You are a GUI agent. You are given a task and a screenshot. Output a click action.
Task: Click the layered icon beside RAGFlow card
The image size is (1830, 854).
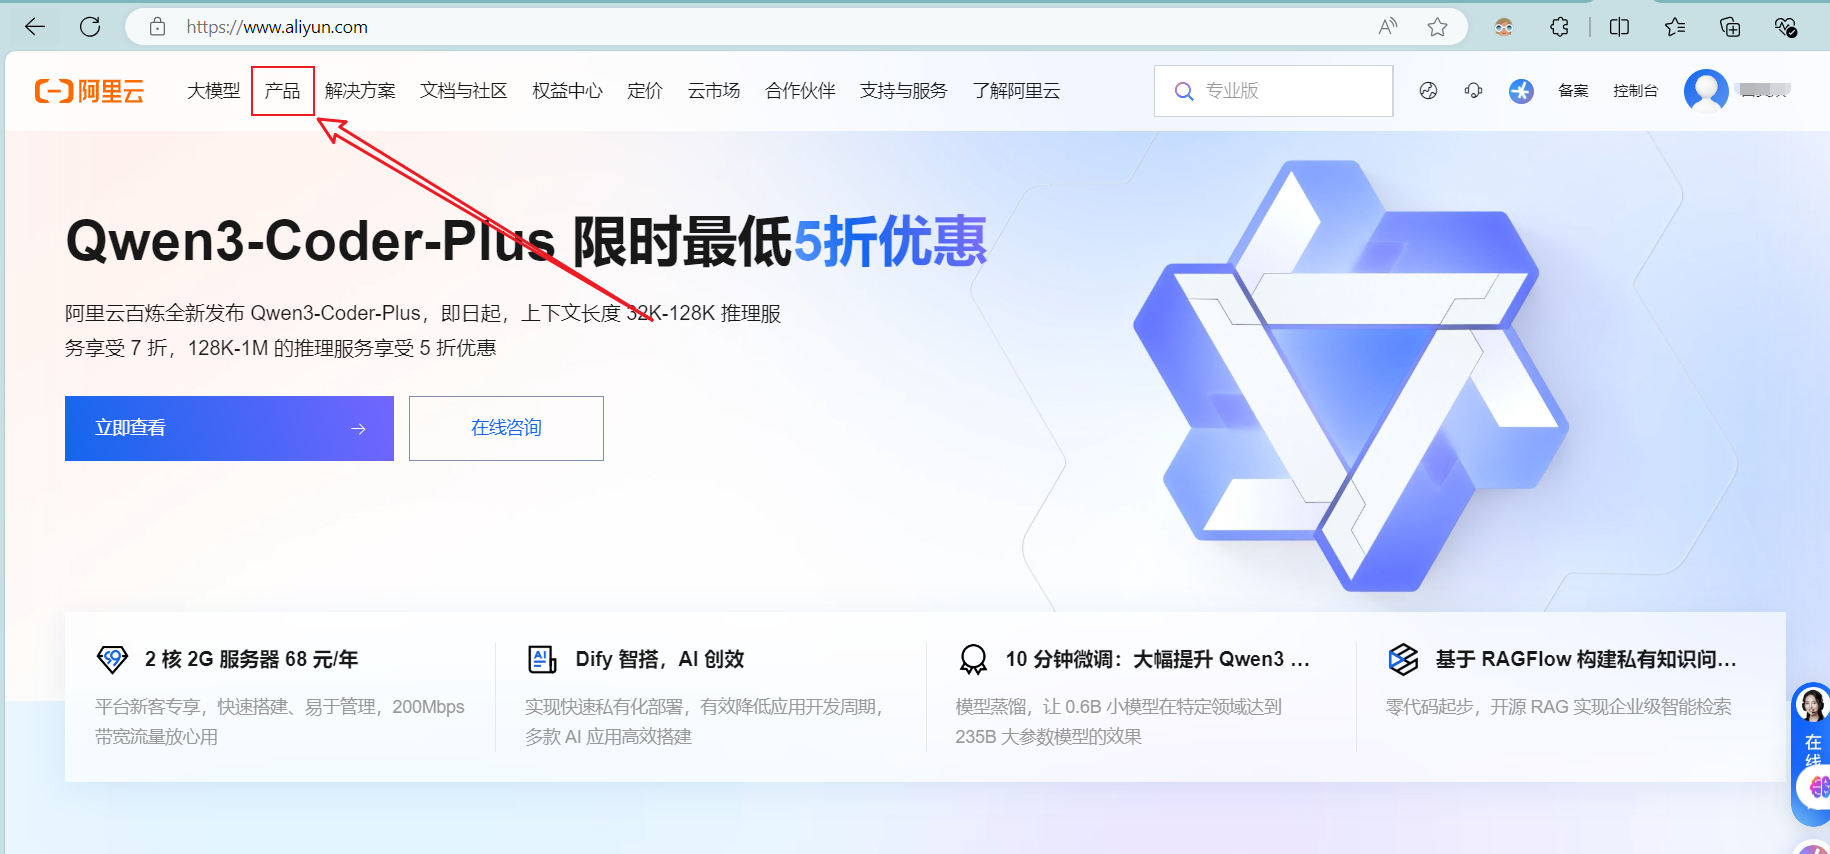(x=1403, y=659)
